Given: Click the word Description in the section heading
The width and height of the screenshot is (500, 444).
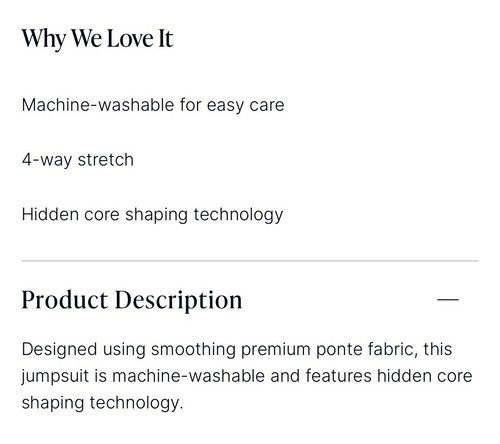Looking at the screenshot, I should (x=178, y=301).
